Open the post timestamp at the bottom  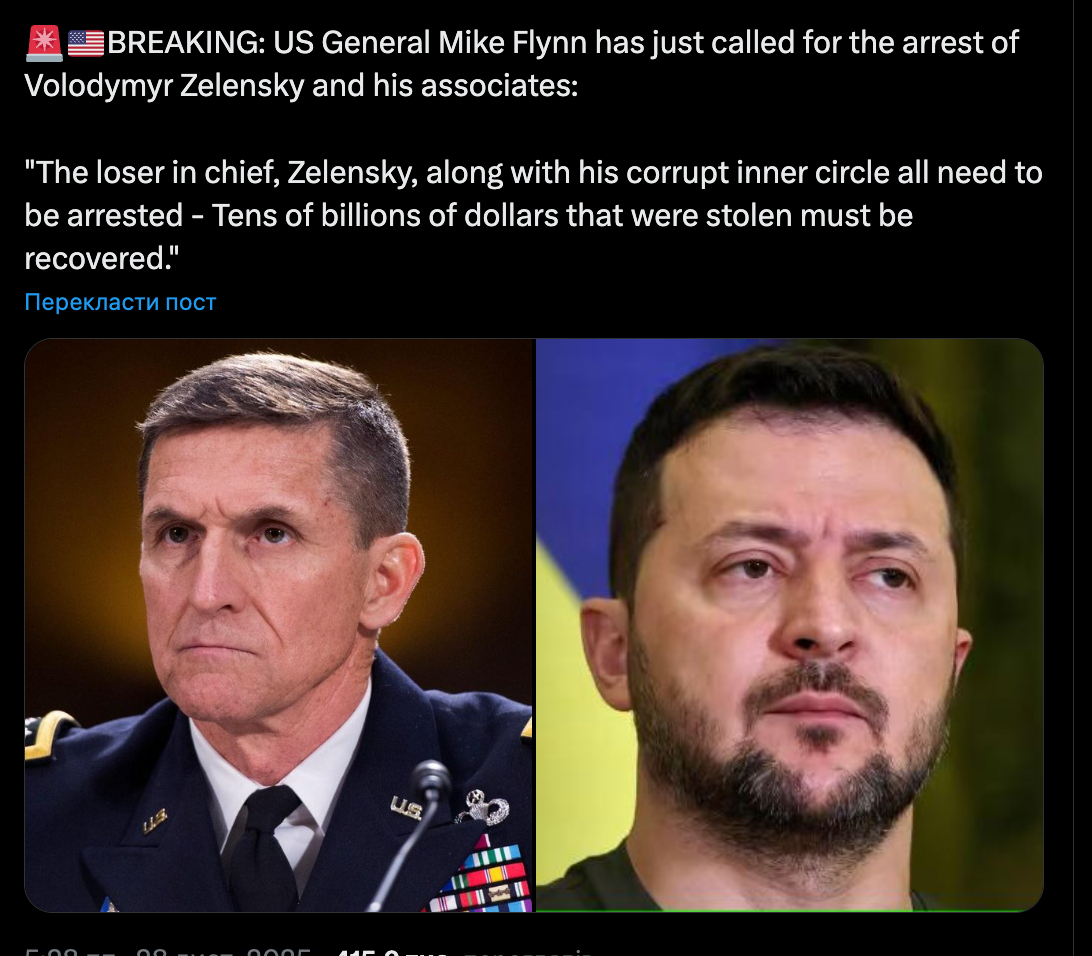pos(167,951)
